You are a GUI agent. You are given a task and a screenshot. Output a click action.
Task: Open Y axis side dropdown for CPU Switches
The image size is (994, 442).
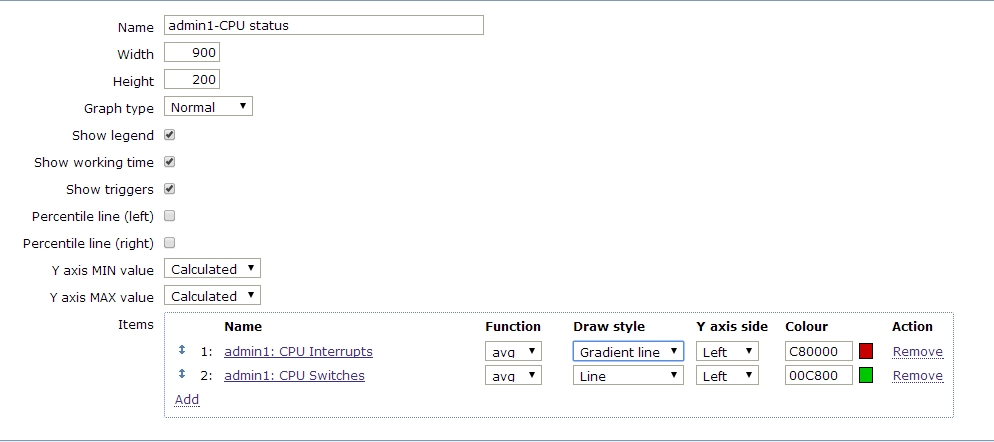(x=727, y=375)
